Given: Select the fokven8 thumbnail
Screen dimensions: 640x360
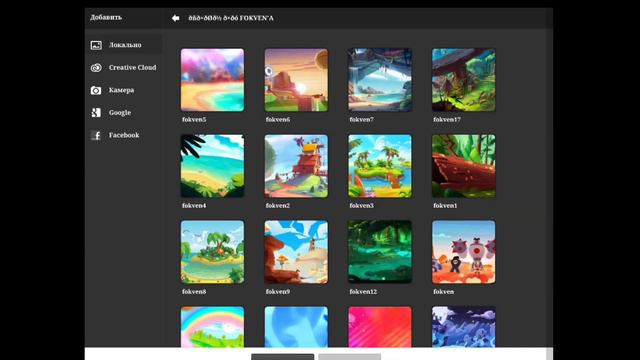Looking at the screenshot, I should pyautogui.click(x=212, y=252).
